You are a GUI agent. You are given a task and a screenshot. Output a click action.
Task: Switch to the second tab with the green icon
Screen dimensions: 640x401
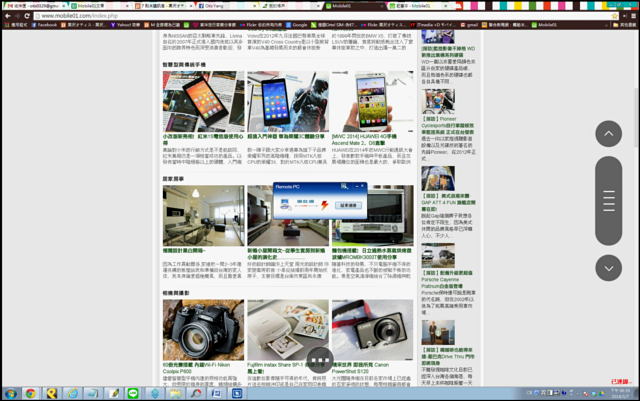coord(99,6)
